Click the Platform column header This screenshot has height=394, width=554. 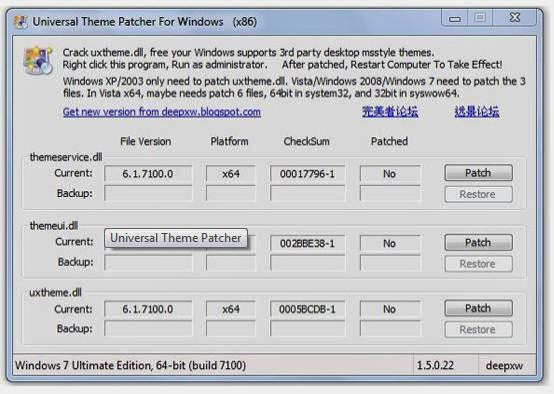[229, 141]
